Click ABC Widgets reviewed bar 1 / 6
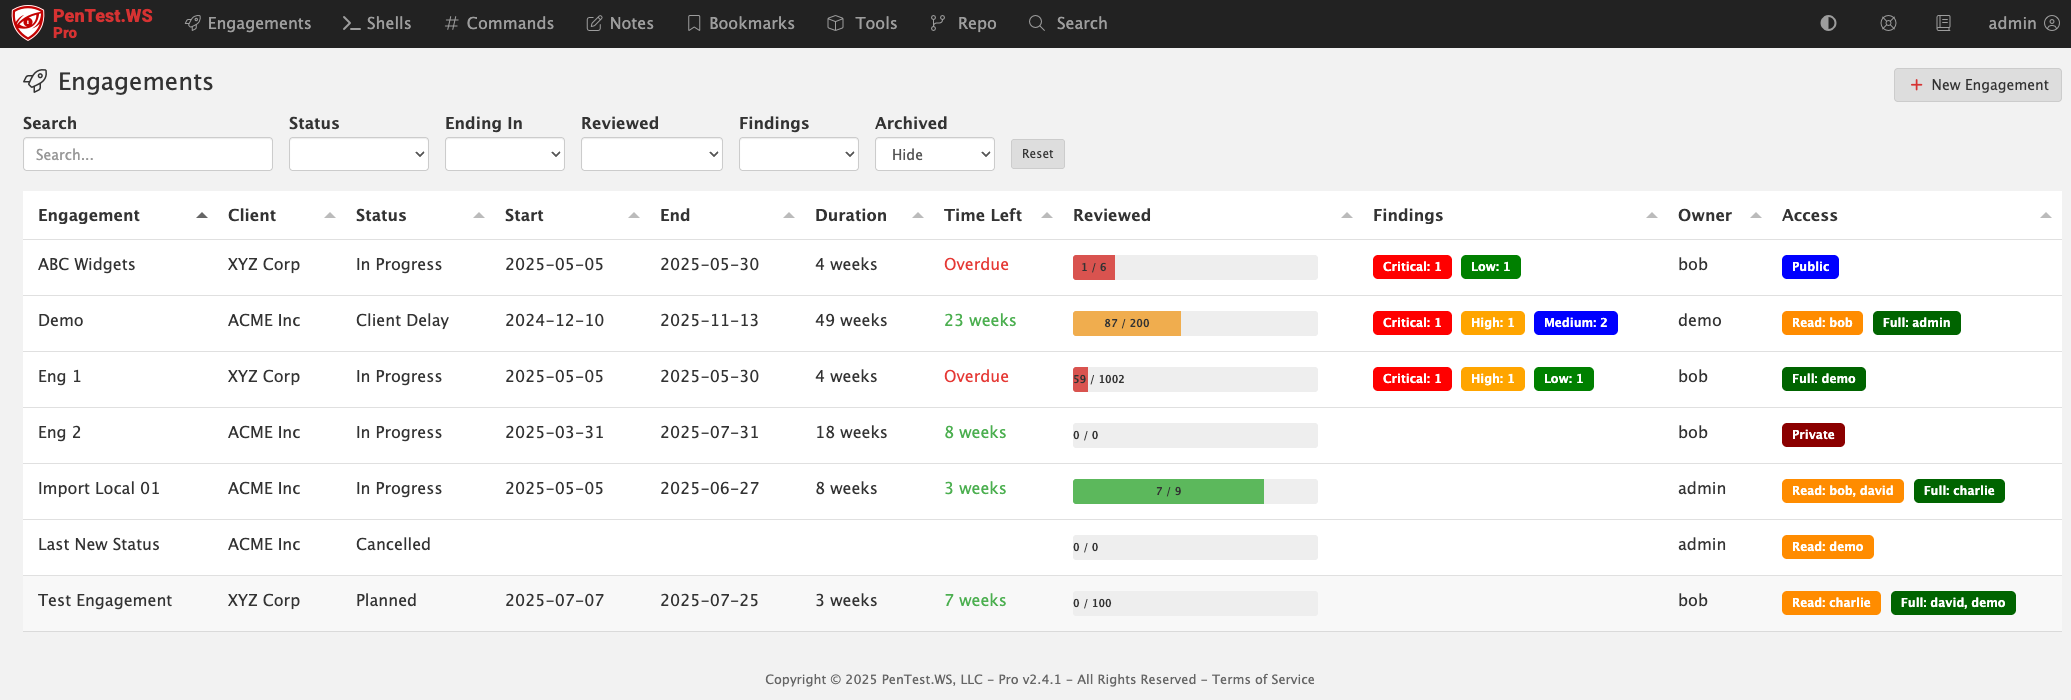The height and width of the screenshot is (700, 2071). point(1195,267)
